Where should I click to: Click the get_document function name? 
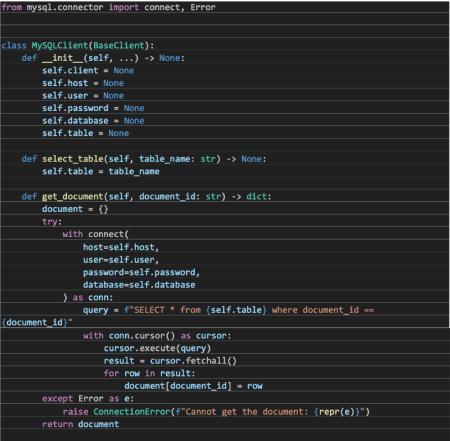pyautogui.click(x=73, y=197)
